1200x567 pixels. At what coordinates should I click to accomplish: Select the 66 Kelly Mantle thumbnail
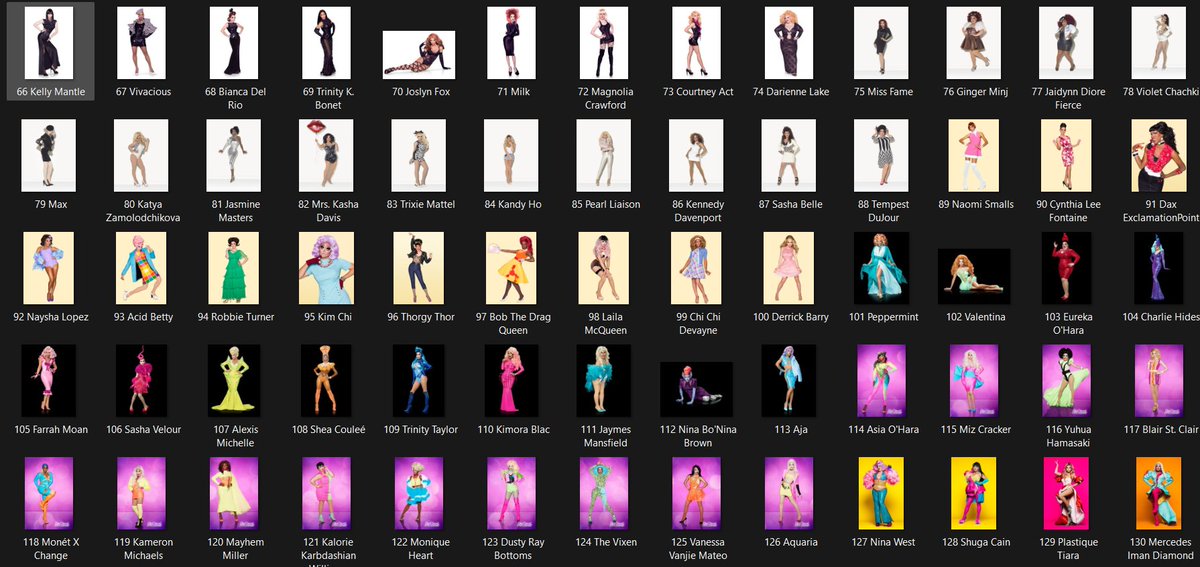49,43
